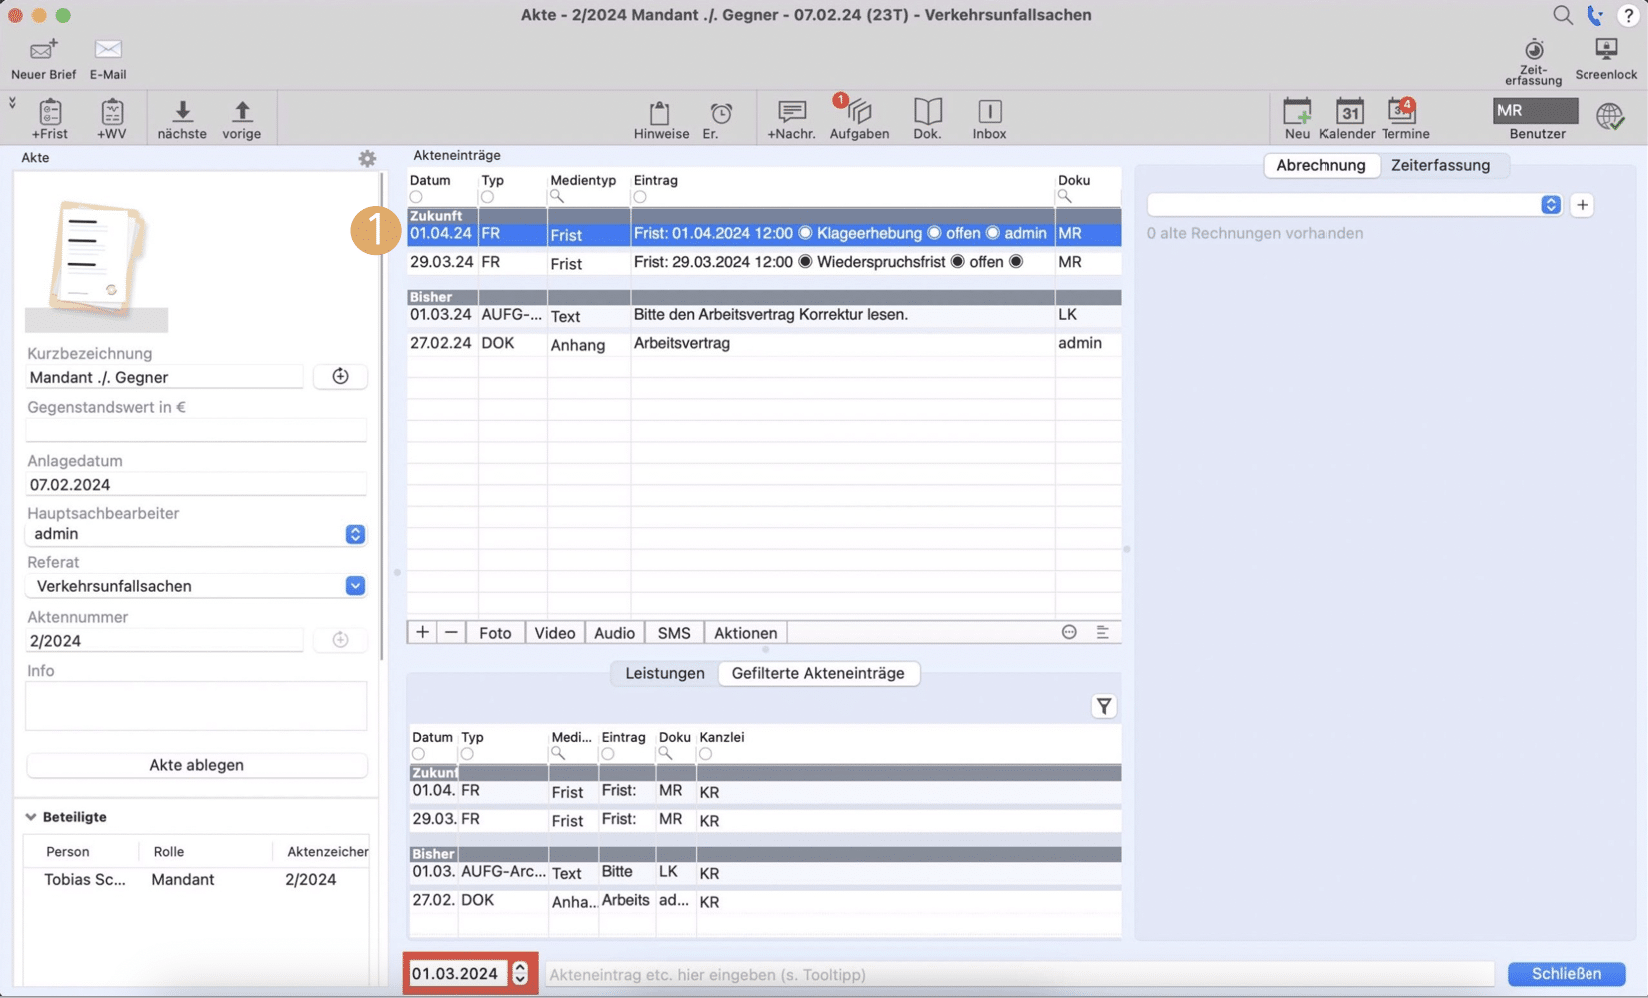Open Aufgaben tasks icon
The image size is (1648, 998).
[859, 119]
